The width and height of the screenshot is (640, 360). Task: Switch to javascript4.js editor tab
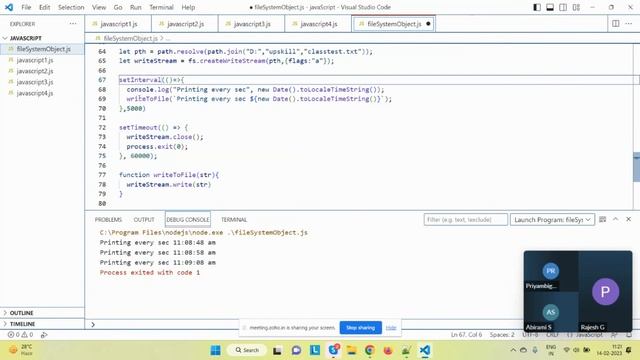click(318, 24)
